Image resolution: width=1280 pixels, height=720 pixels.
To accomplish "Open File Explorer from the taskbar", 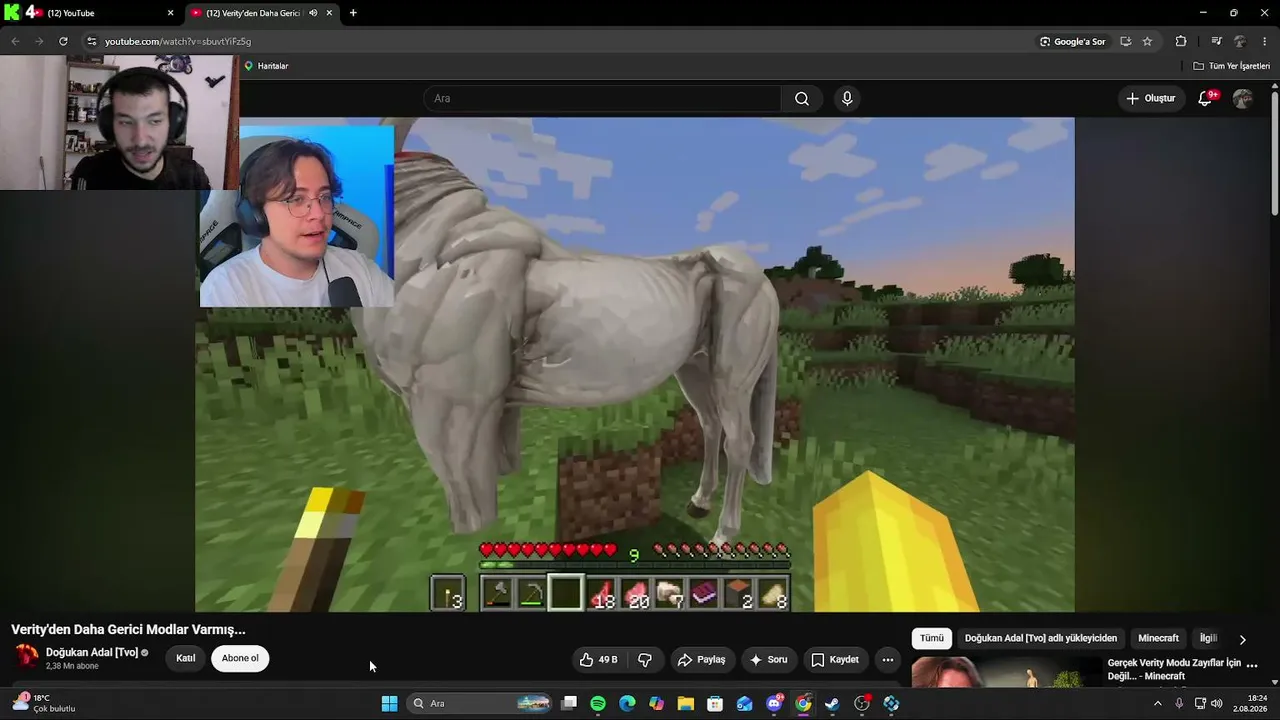I will (686, 703).
